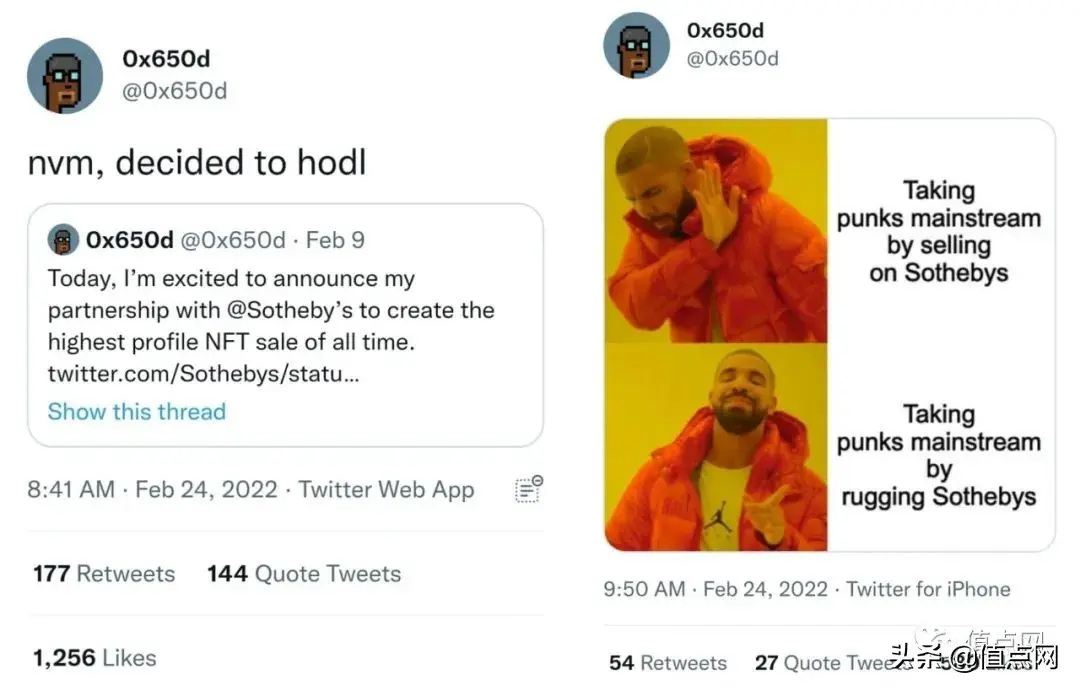Click the Twitter Web App source label

click(x=386, y=490)
